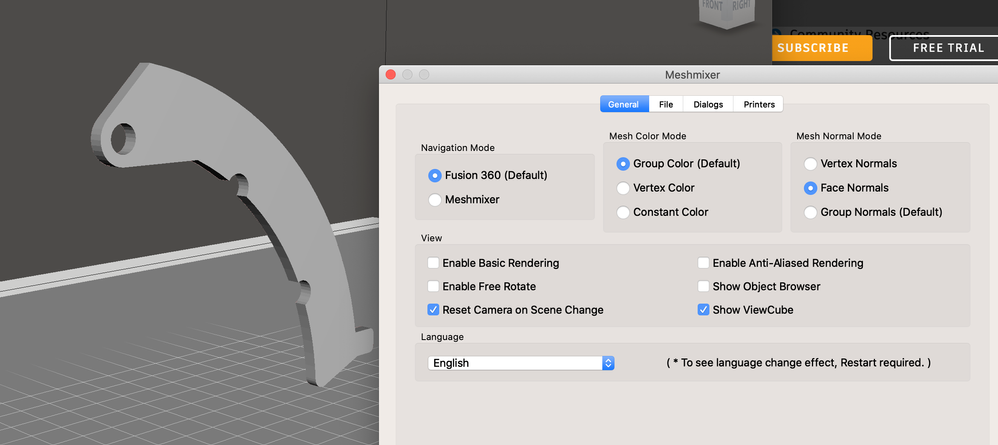
Task: Uncheck Reset Camera on Scene Change
Action: pos(433,310)
